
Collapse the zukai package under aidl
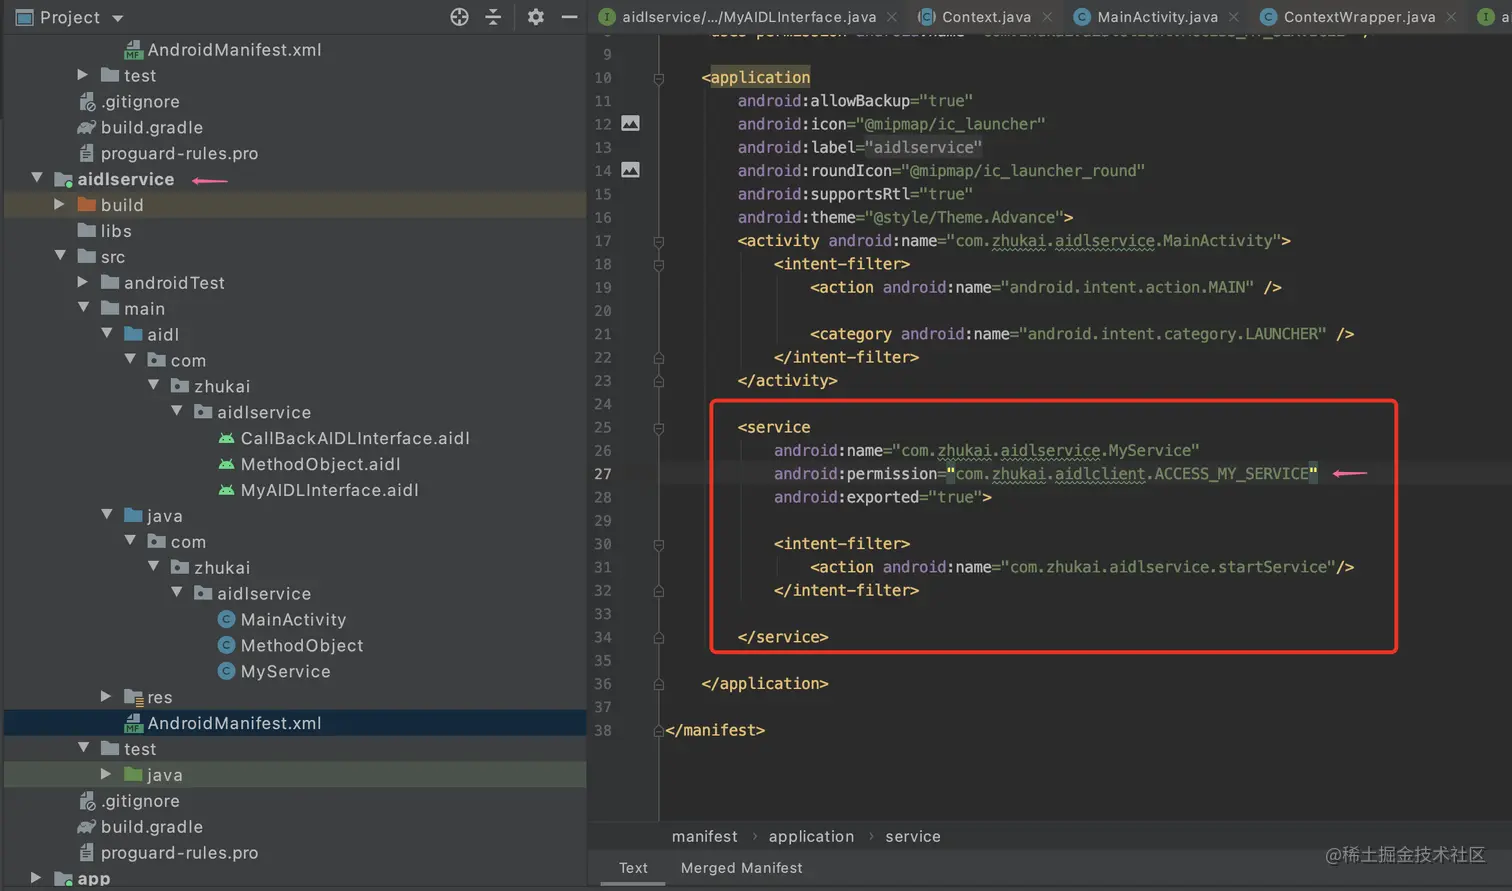click(x=154, y=385)
